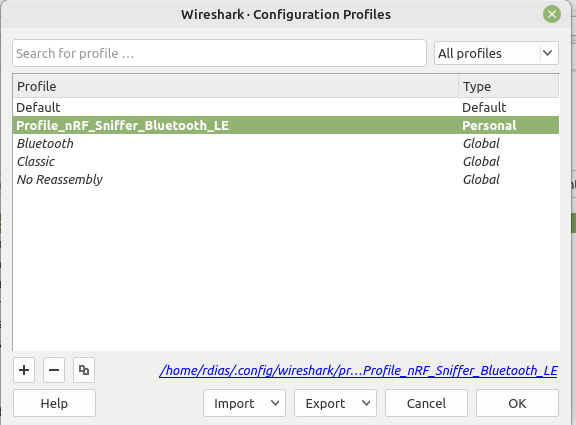
Task: Expand the Import dropdown button
Action: tap(244, 403)
